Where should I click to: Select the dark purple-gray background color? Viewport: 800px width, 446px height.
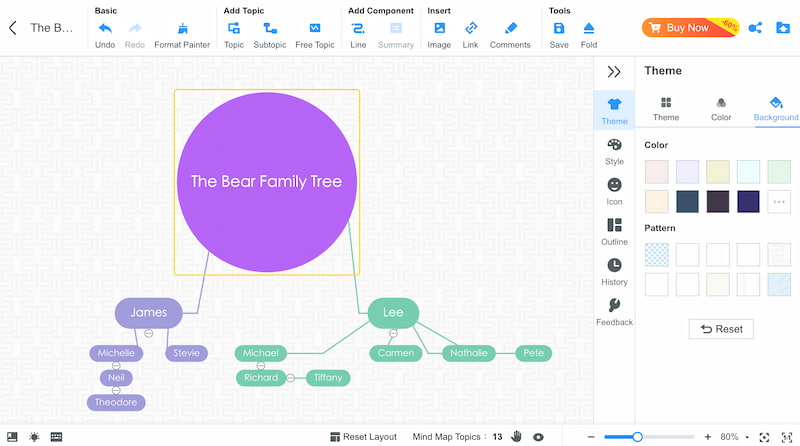coord(718,202)
